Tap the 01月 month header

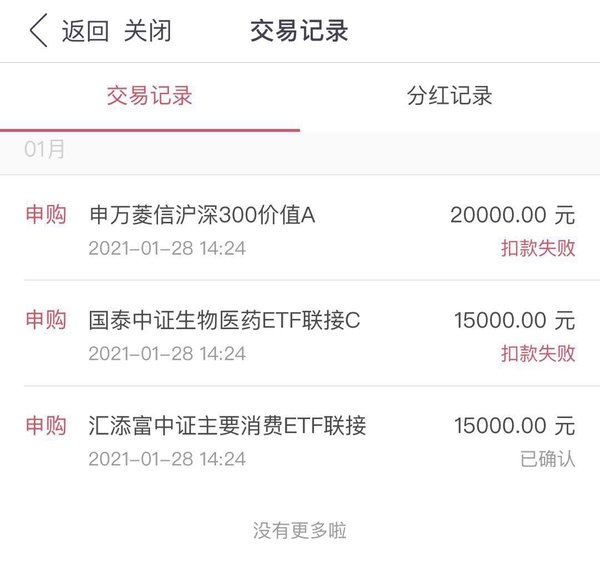pyautogui.click(x=44, y=149)
